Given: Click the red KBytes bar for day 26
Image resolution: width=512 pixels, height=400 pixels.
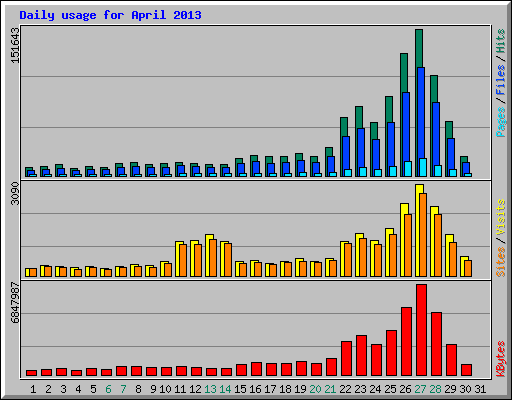Looking at the screenshot, I should click(406, 342).
